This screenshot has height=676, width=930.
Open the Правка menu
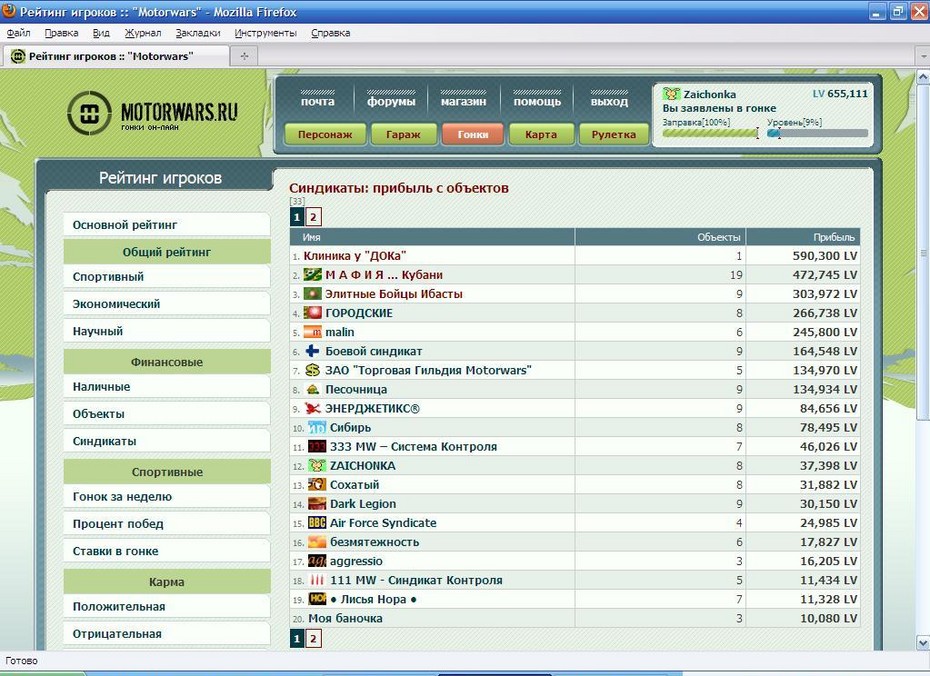coord(62,33)
